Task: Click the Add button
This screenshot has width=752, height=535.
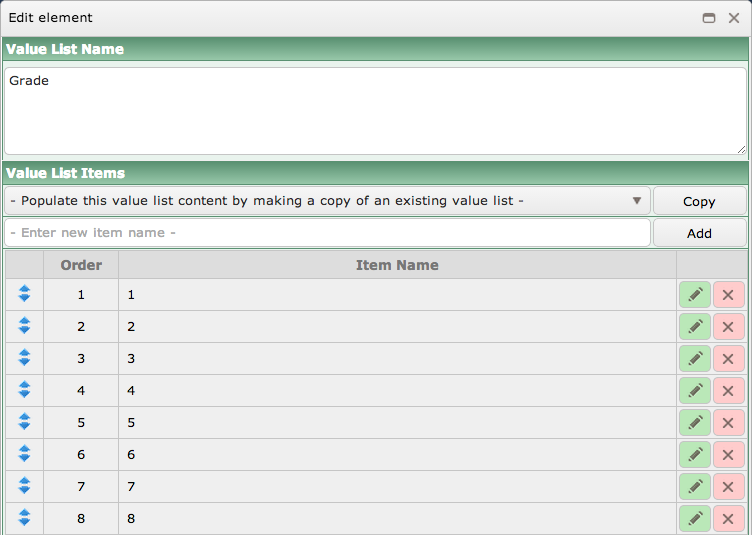Action: (x=699, y=233)
